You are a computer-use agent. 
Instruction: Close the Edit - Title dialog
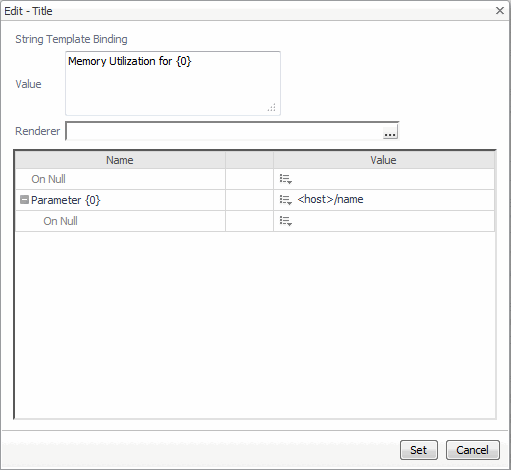coord(500,11)
